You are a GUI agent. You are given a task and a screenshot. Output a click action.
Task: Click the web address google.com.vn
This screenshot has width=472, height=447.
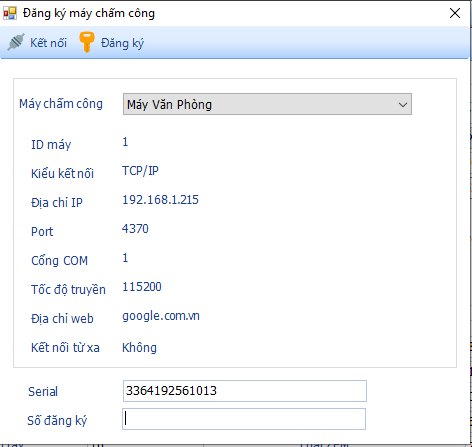click(161, 316)
